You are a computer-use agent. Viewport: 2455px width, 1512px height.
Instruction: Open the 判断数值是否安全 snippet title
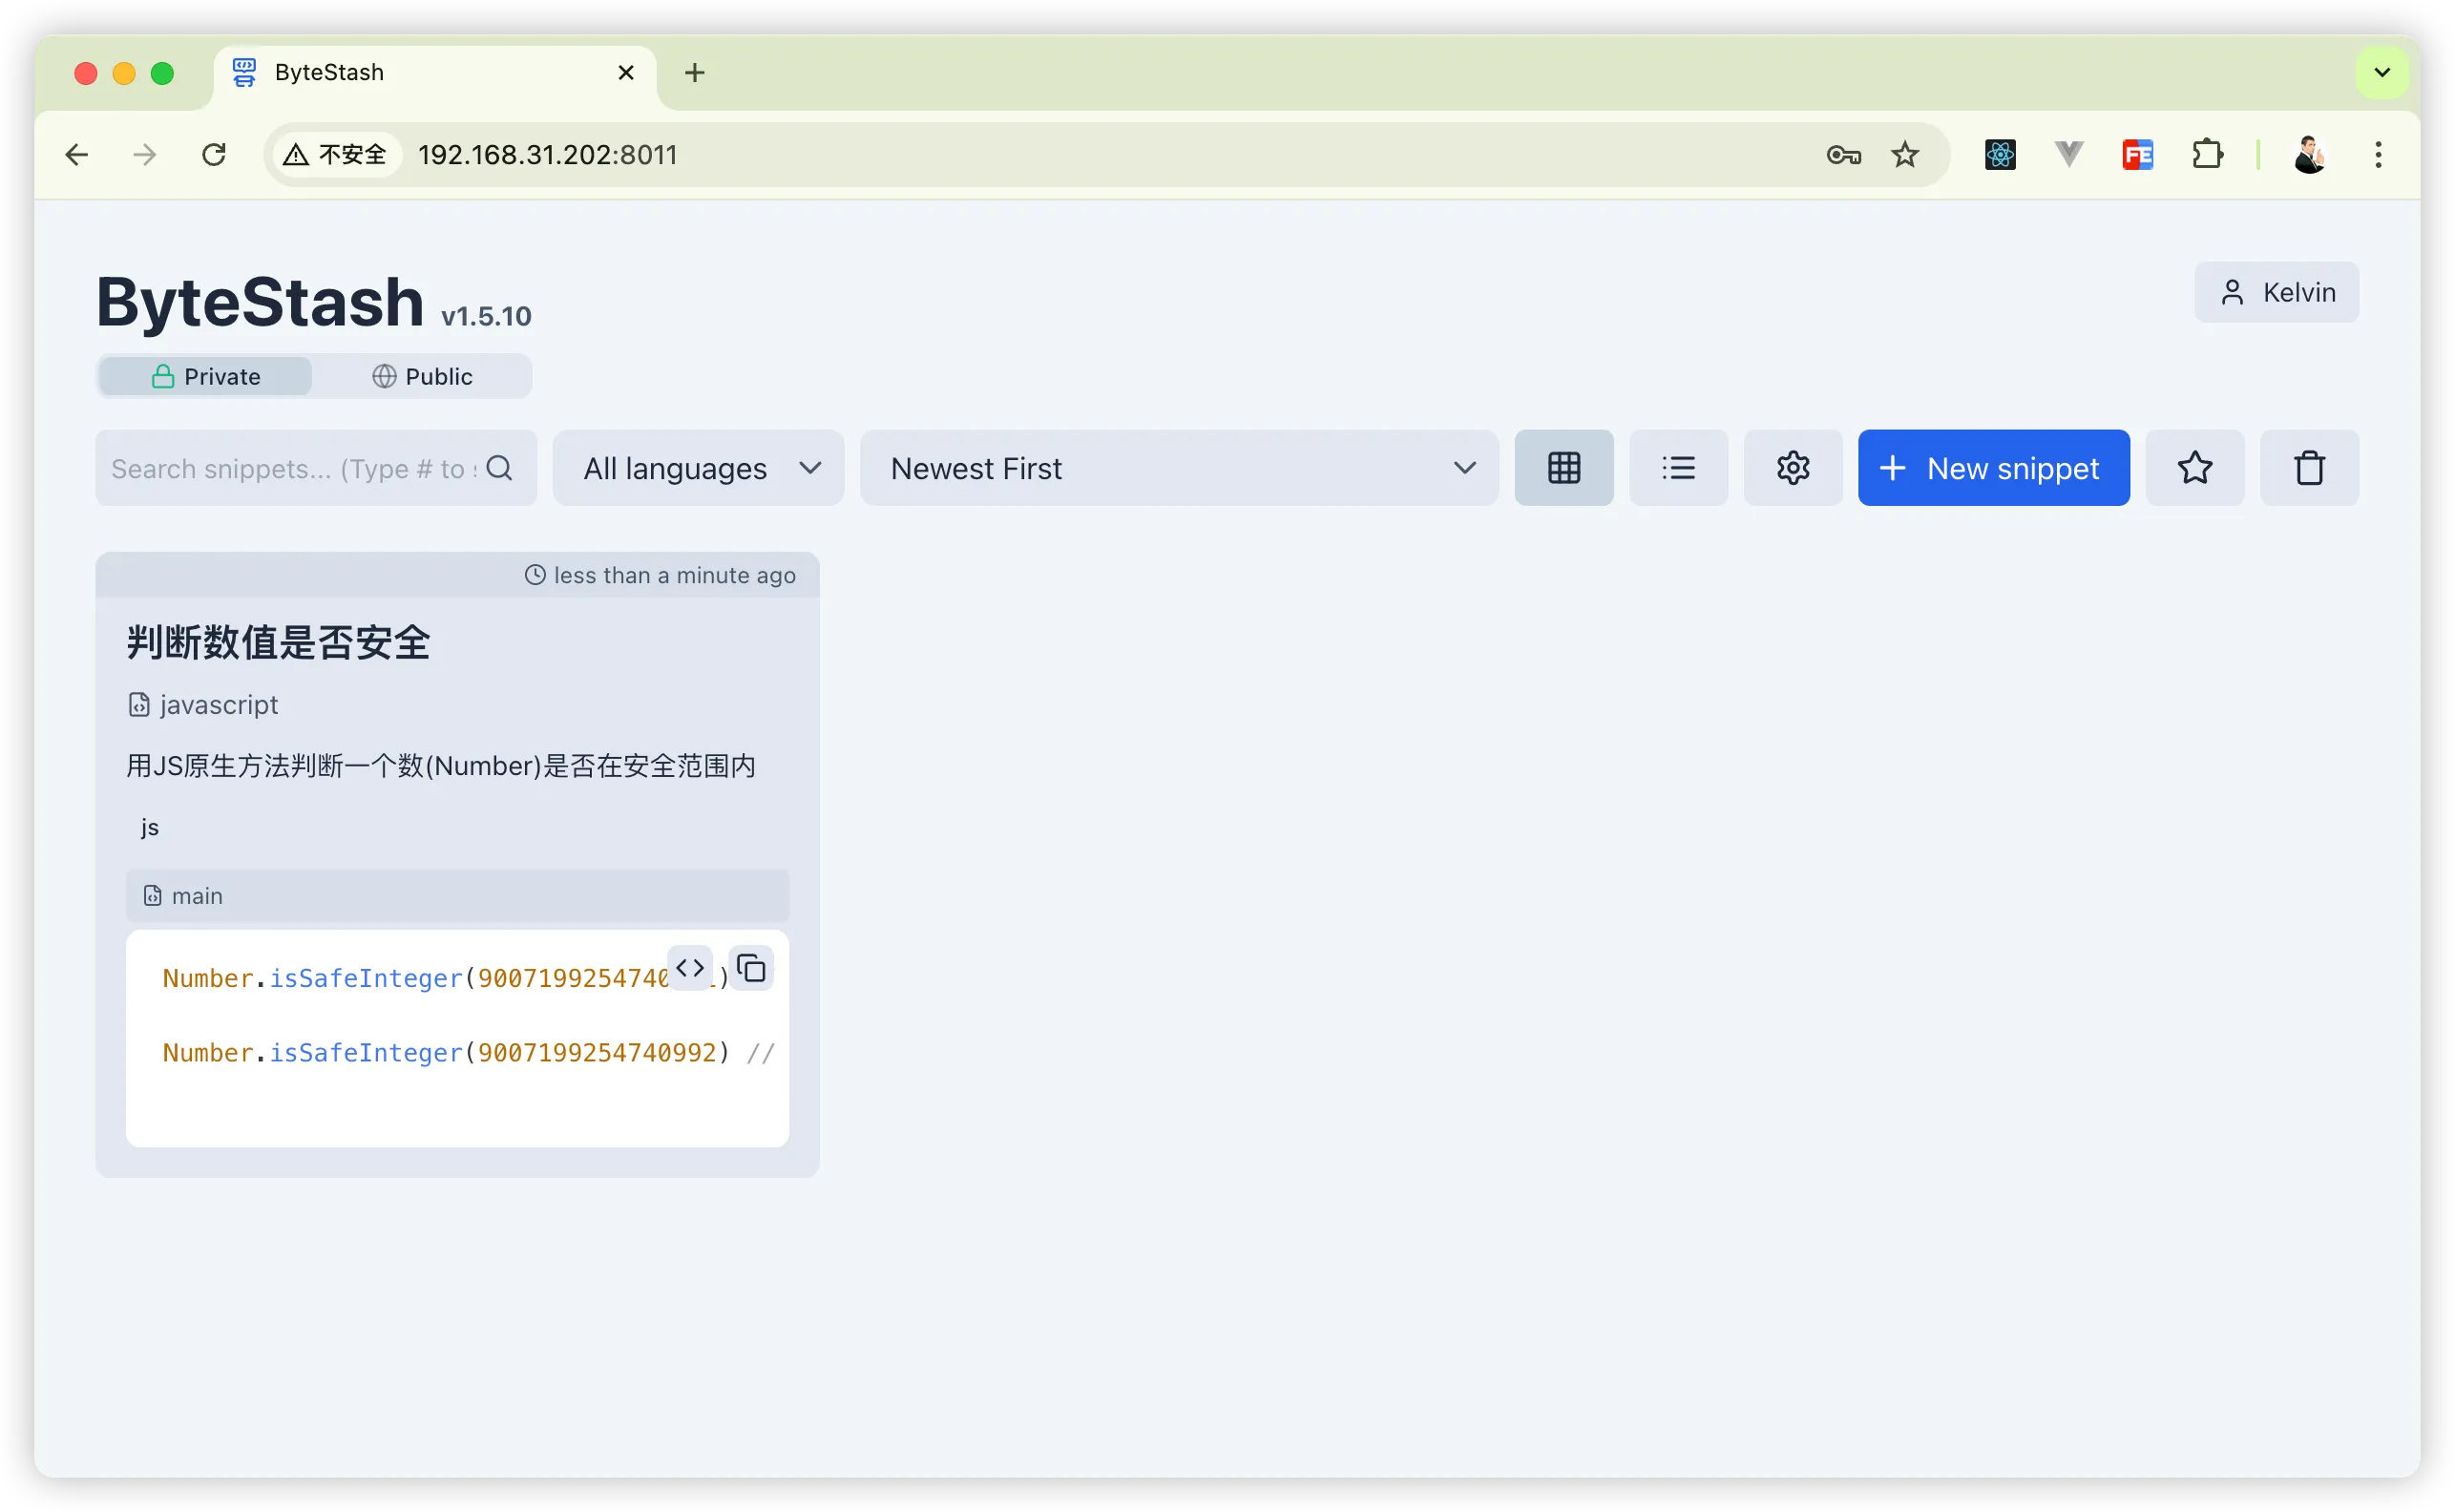(278, 642)
